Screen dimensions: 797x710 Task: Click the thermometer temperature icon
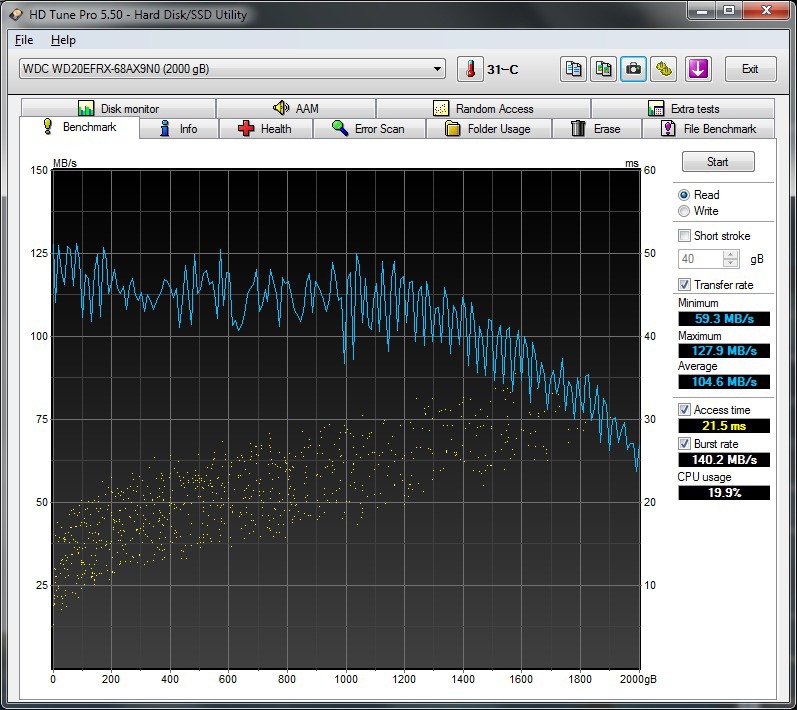click(470, 69)
